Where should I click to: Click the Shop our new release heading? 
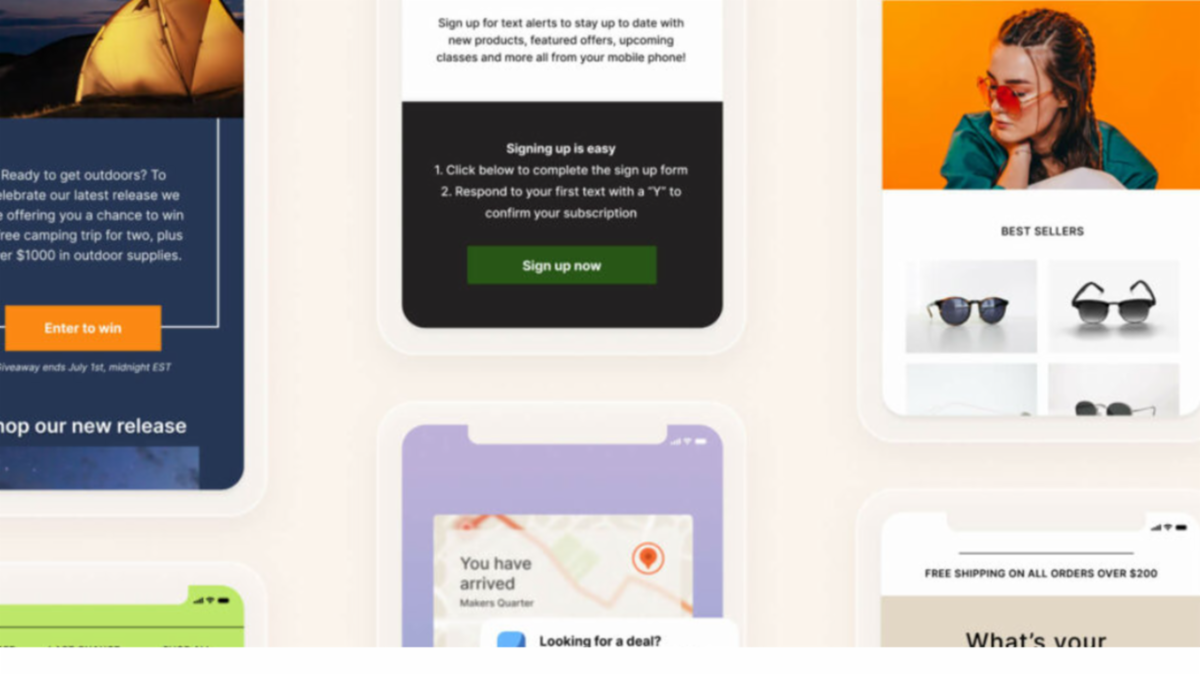click(x=93, y=426)
